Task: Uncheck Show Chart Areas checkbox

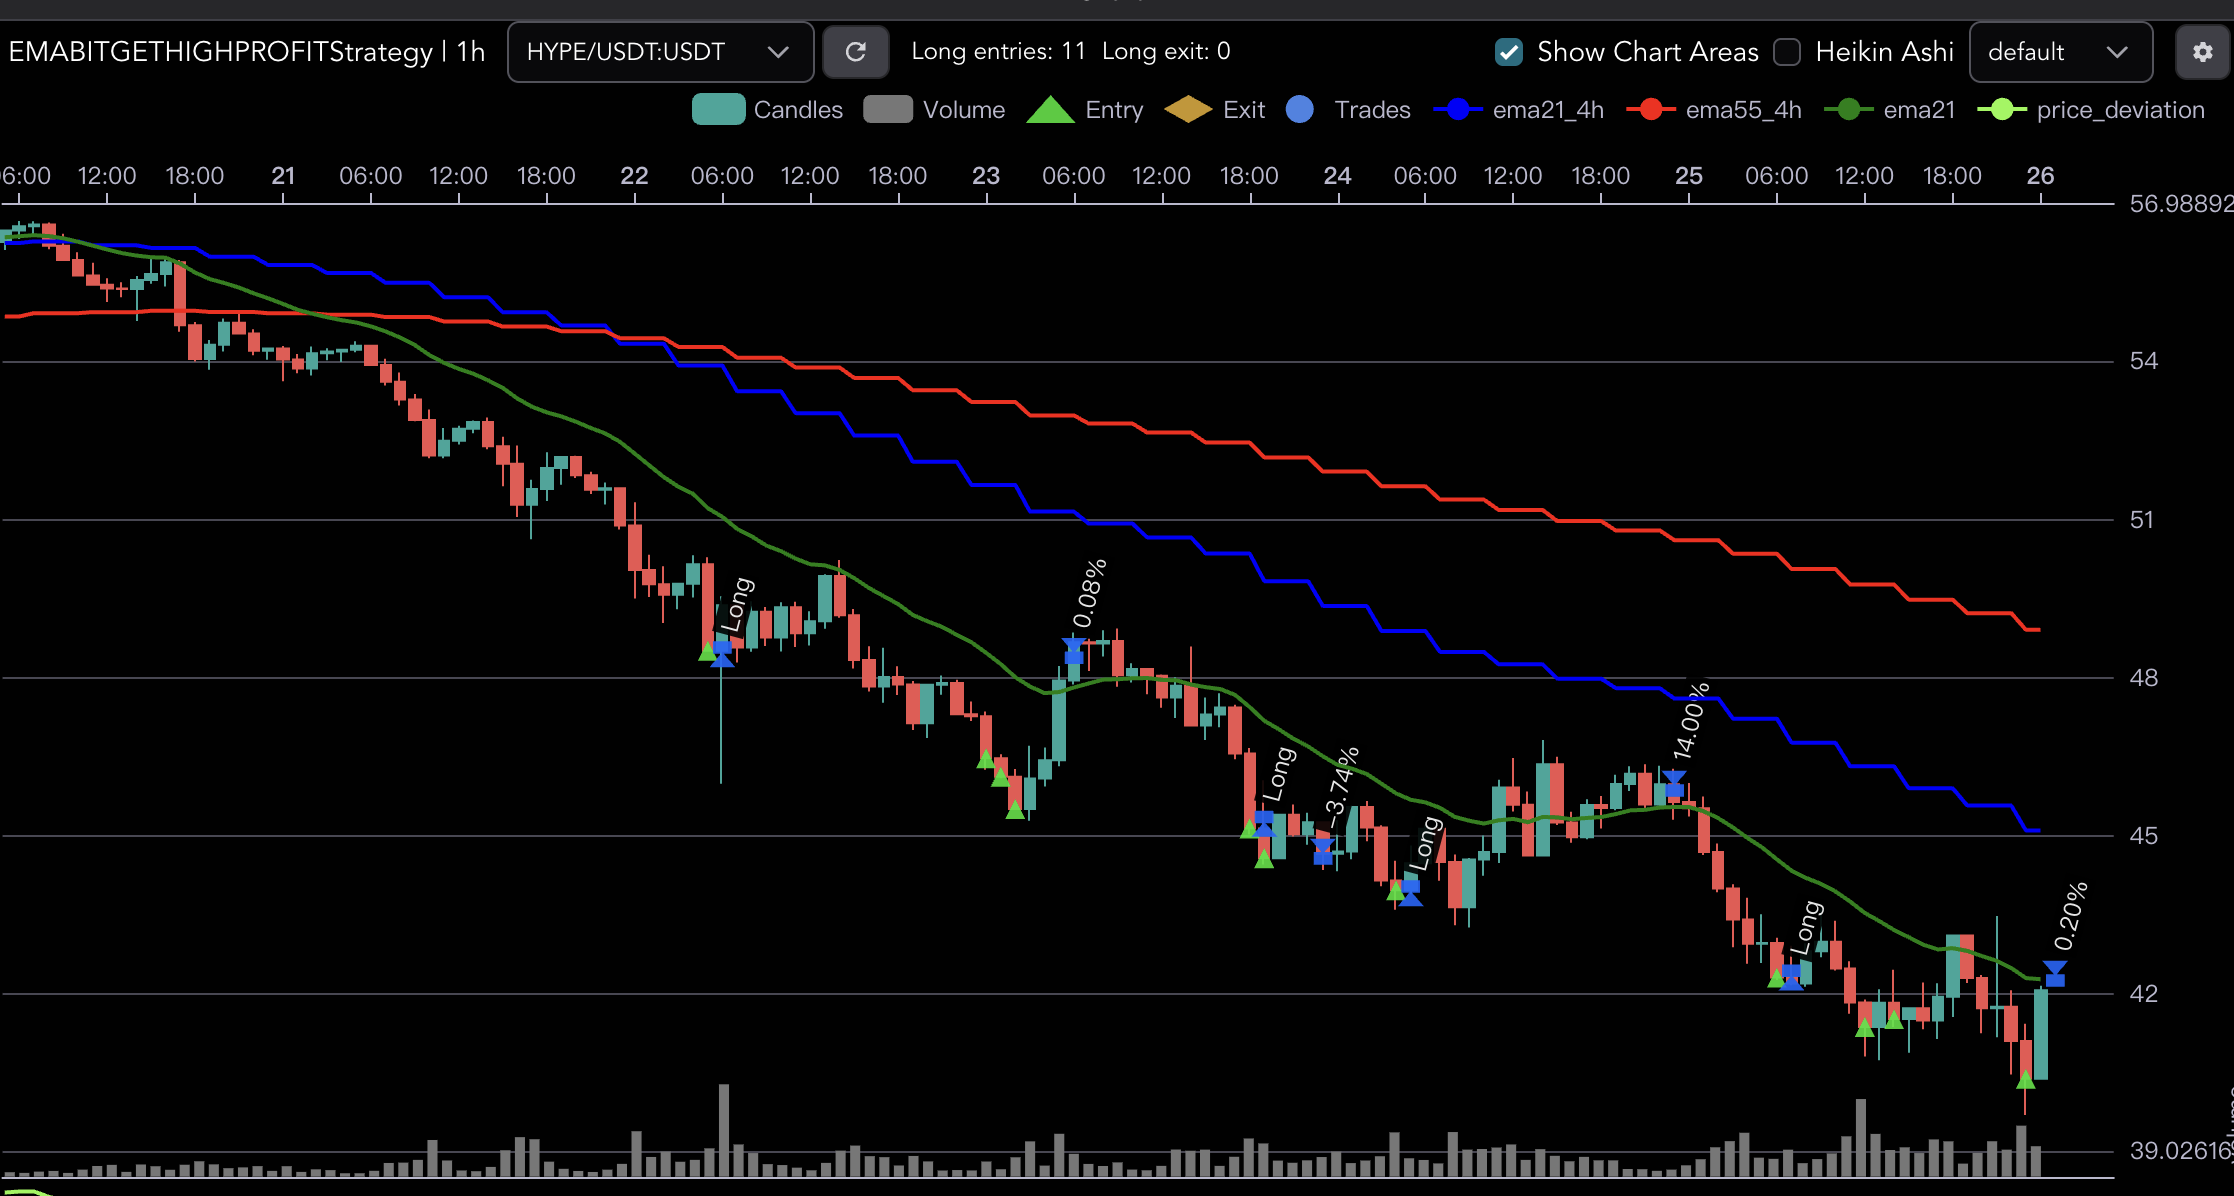Action: (1509, 52)
